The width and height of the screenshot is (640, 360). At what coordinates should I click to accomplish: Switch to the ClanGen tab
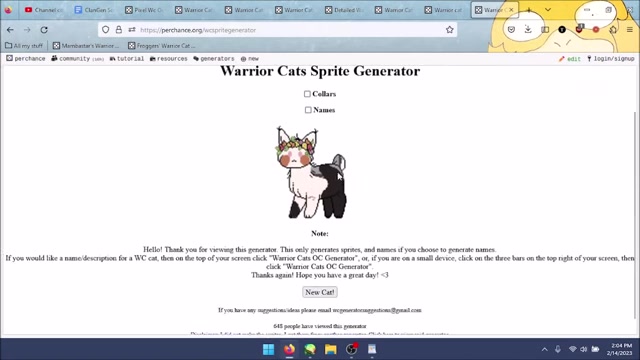click(x=93, y=10)
